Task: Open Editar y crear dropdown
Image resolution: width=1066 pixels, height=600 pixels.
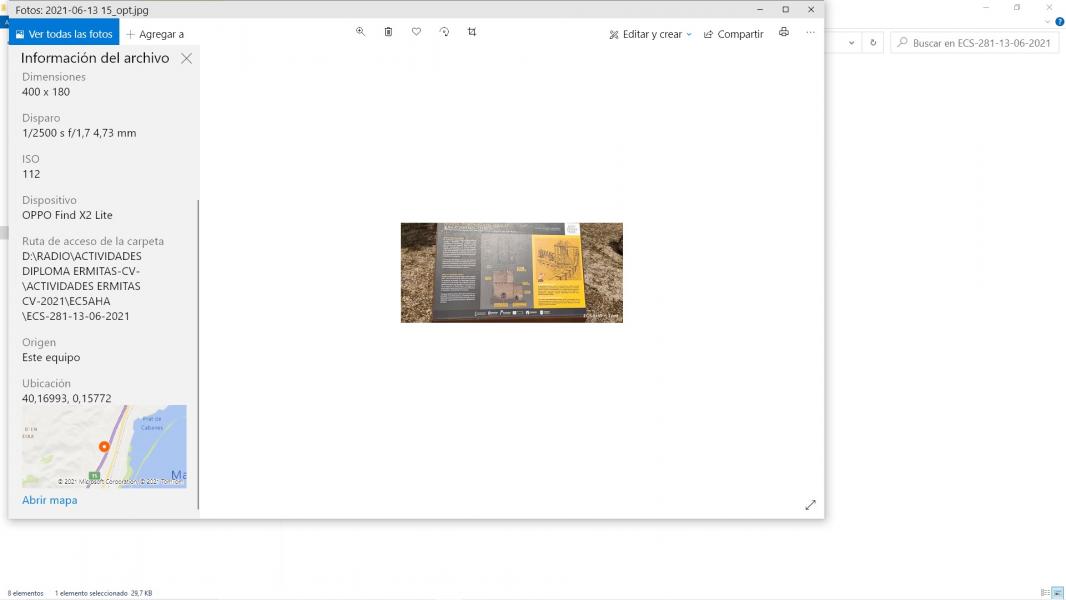Action: pos(651,34)
